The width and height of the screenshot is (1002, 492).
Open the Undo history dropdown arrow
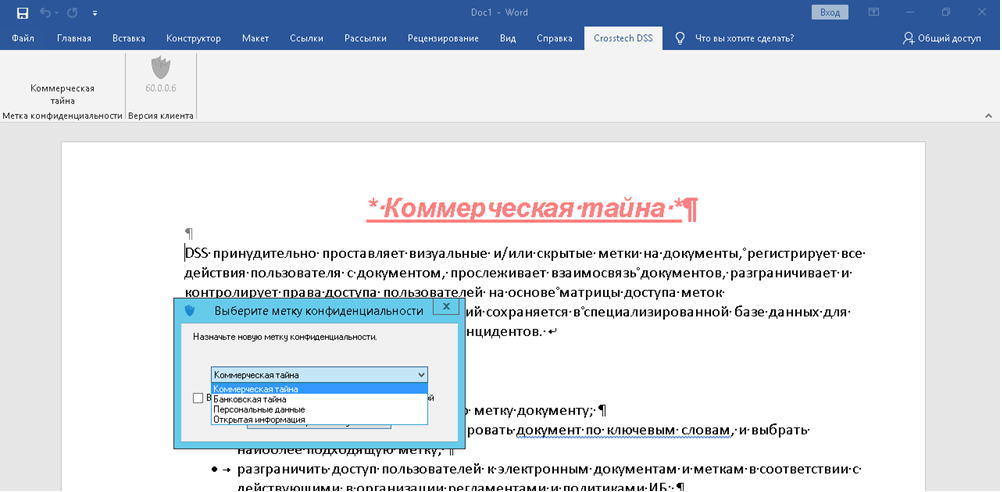click(x=56, y=13)
